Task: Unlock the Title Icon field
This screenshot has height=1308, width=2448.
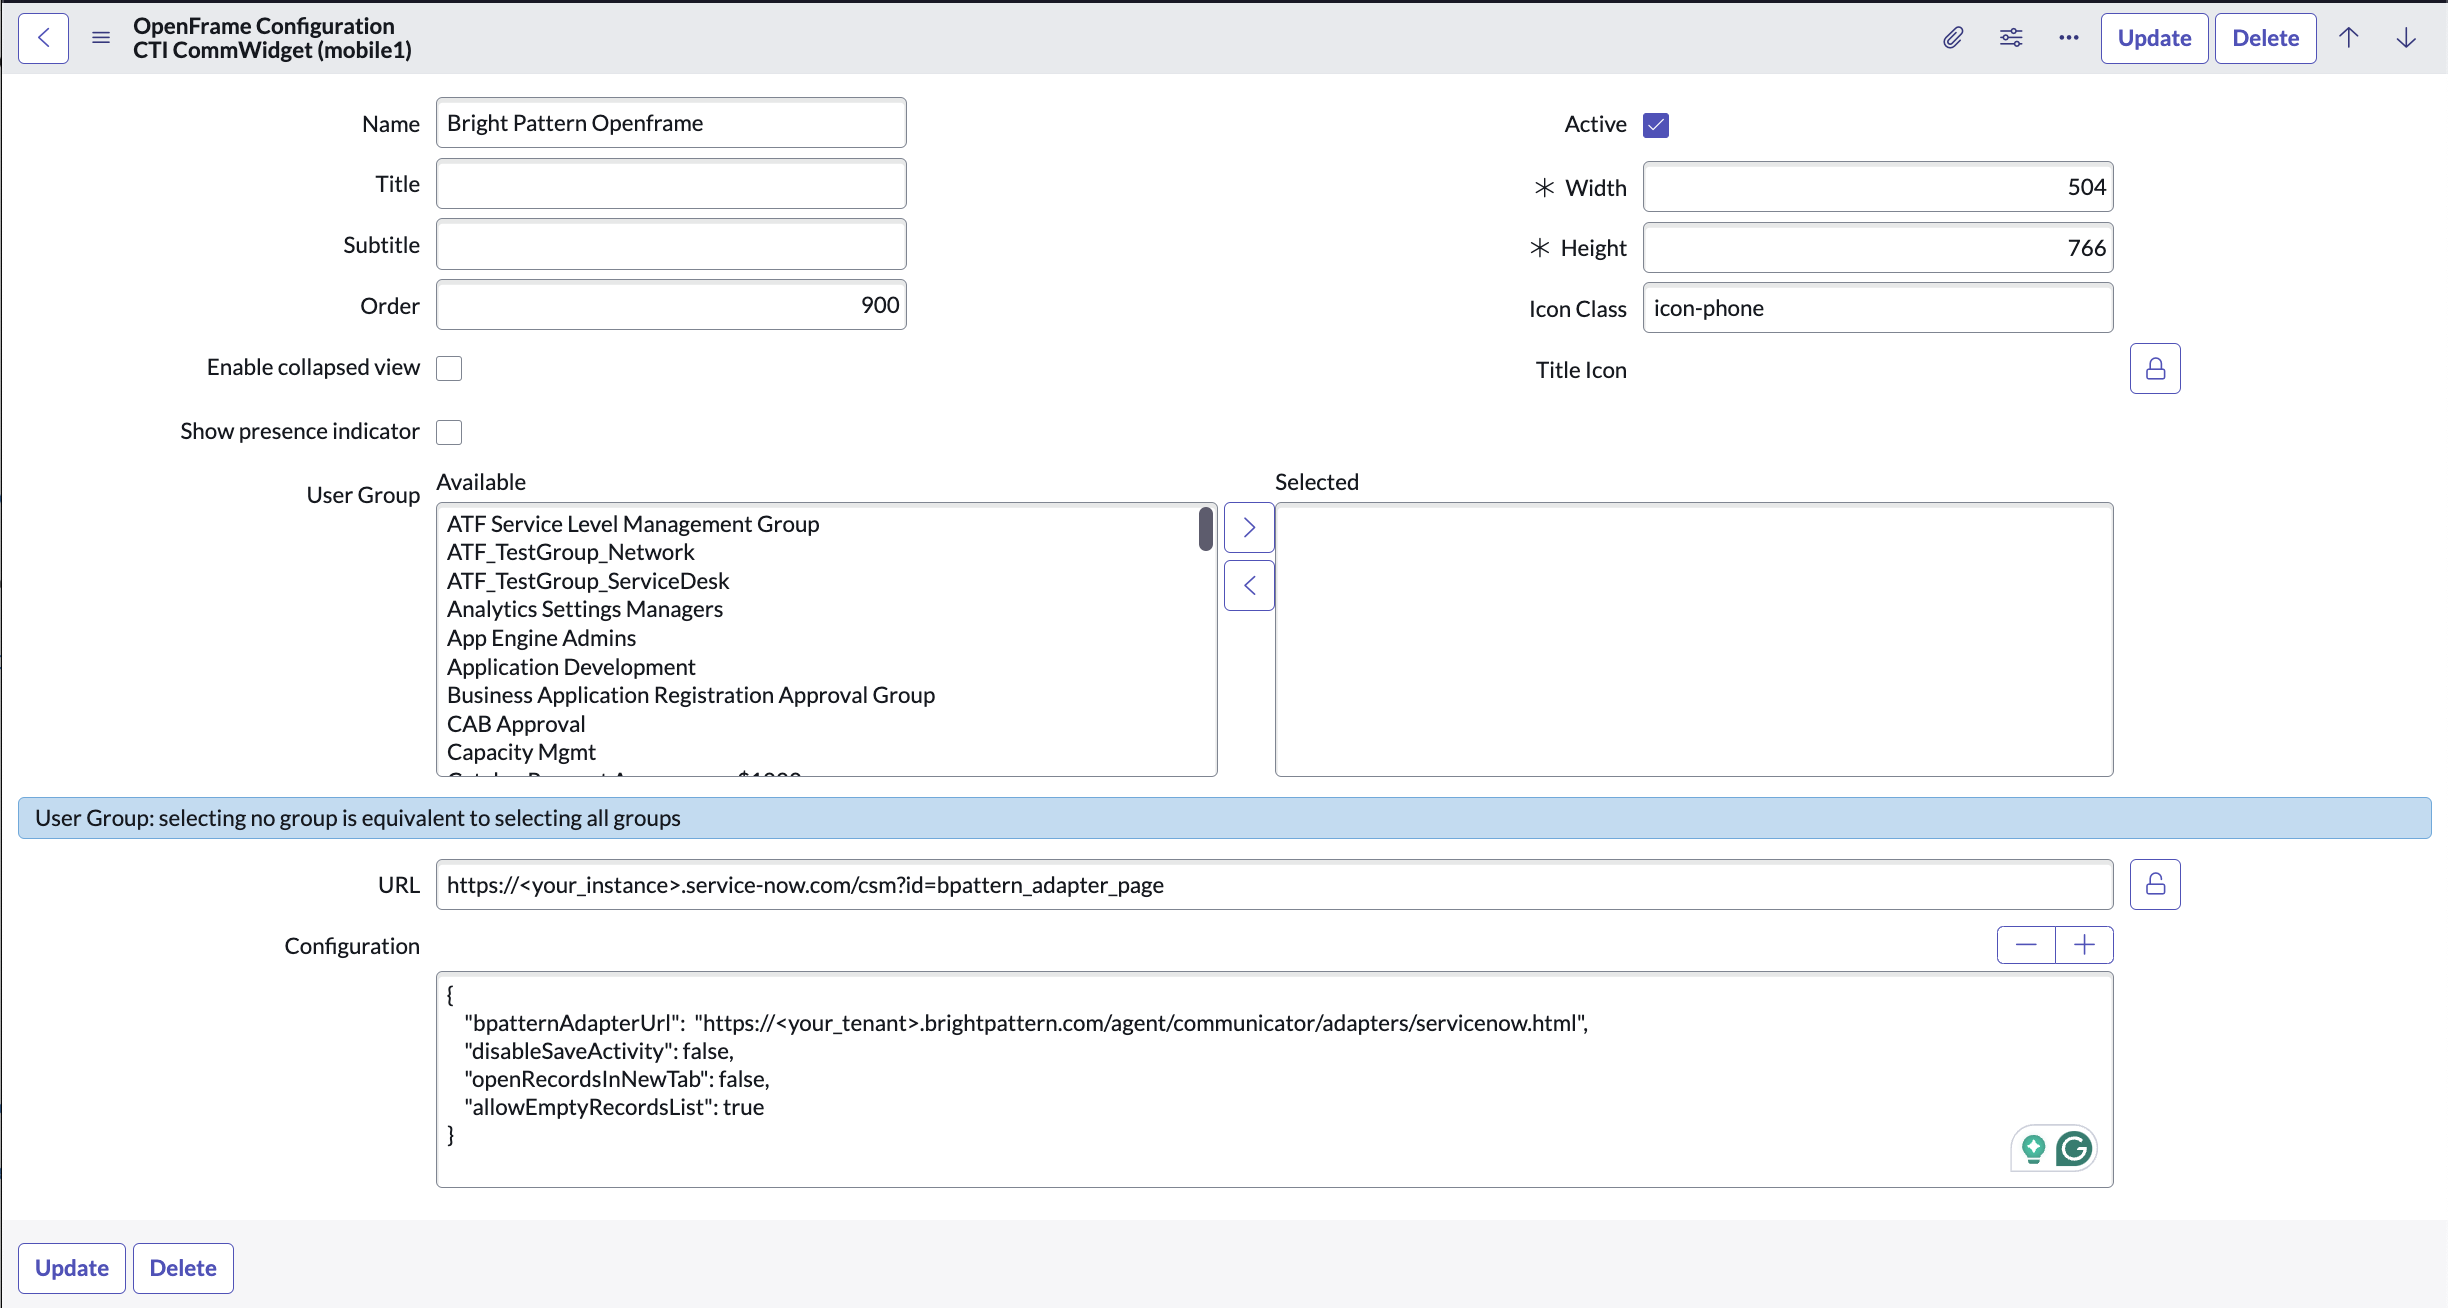Action: tap(2155, 369)
